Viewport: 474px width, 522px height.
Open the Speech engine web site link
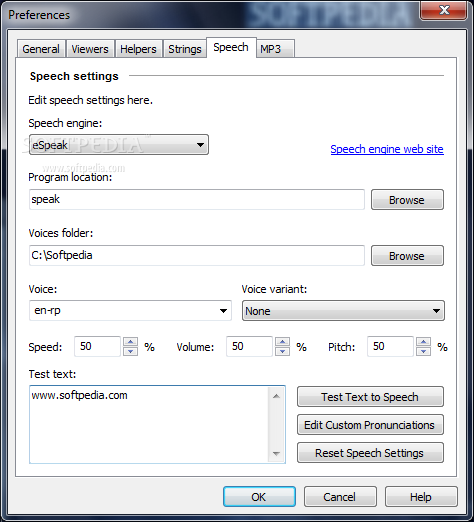(x=387, y=149)
